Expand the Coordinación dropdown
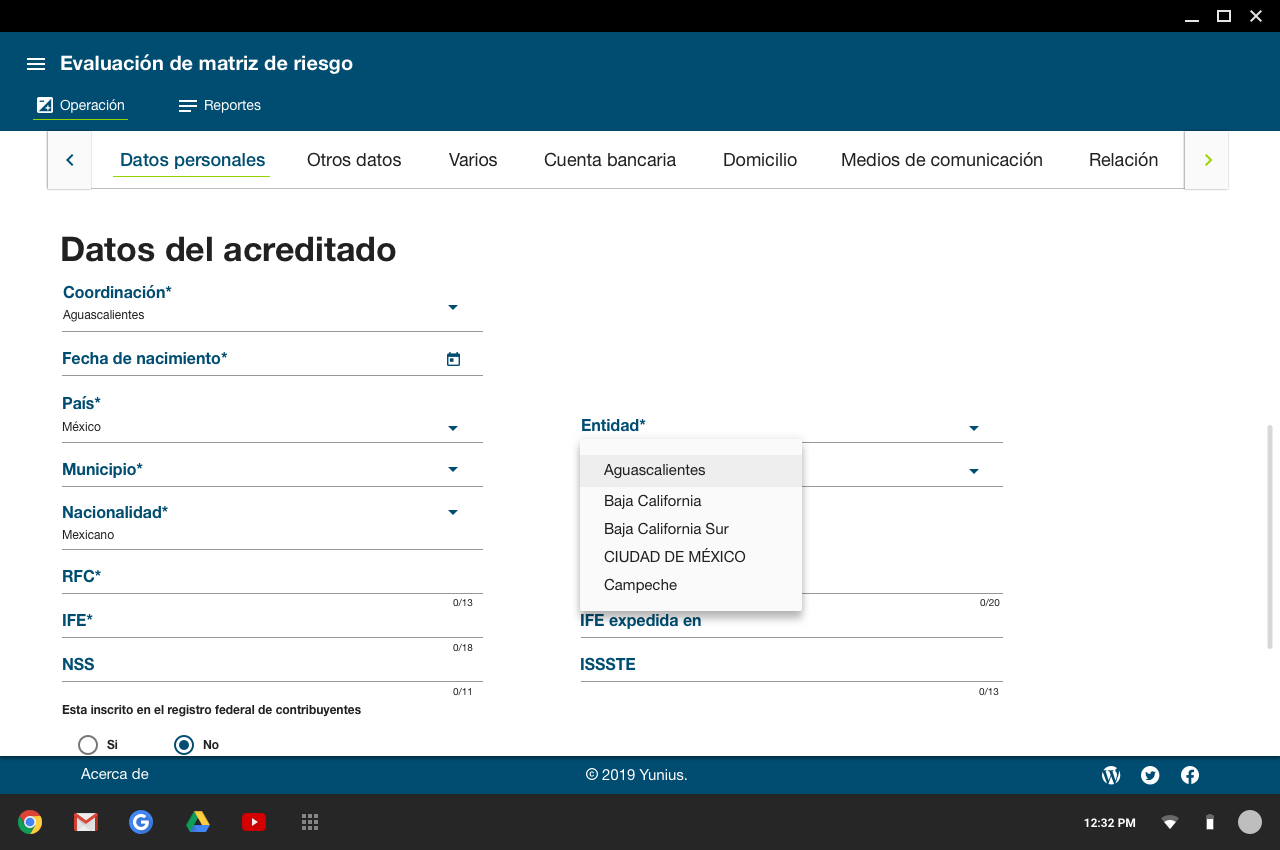This screenshot has width=1280, height=850. 452,307
